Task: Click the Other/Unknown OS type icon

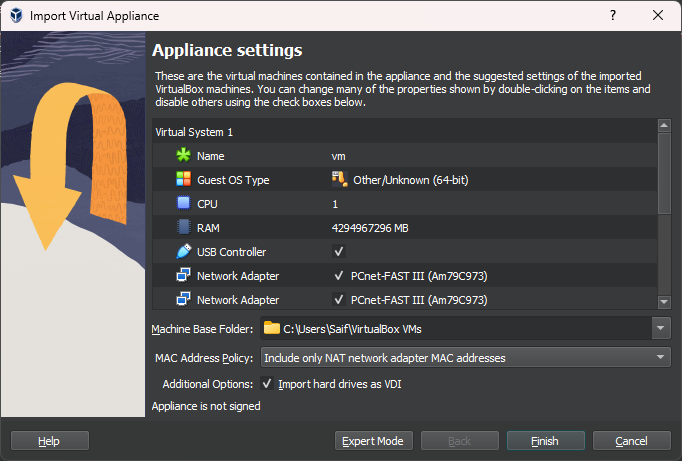Action: [340, 179]
